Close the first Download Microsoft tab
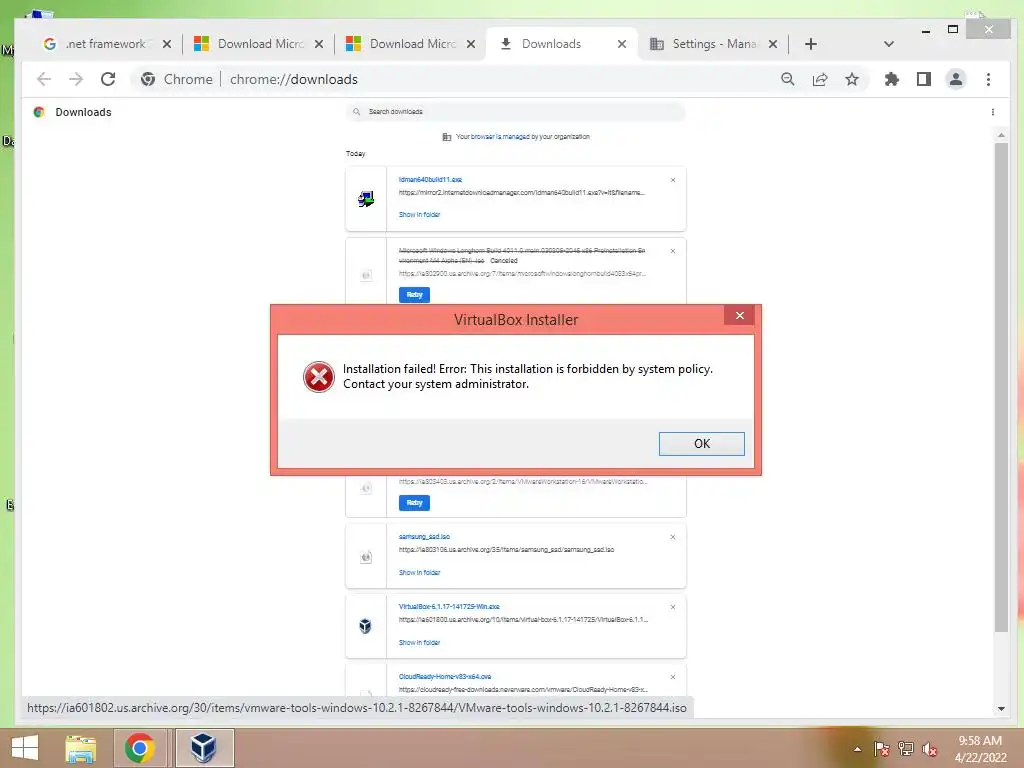 [319, 44]
